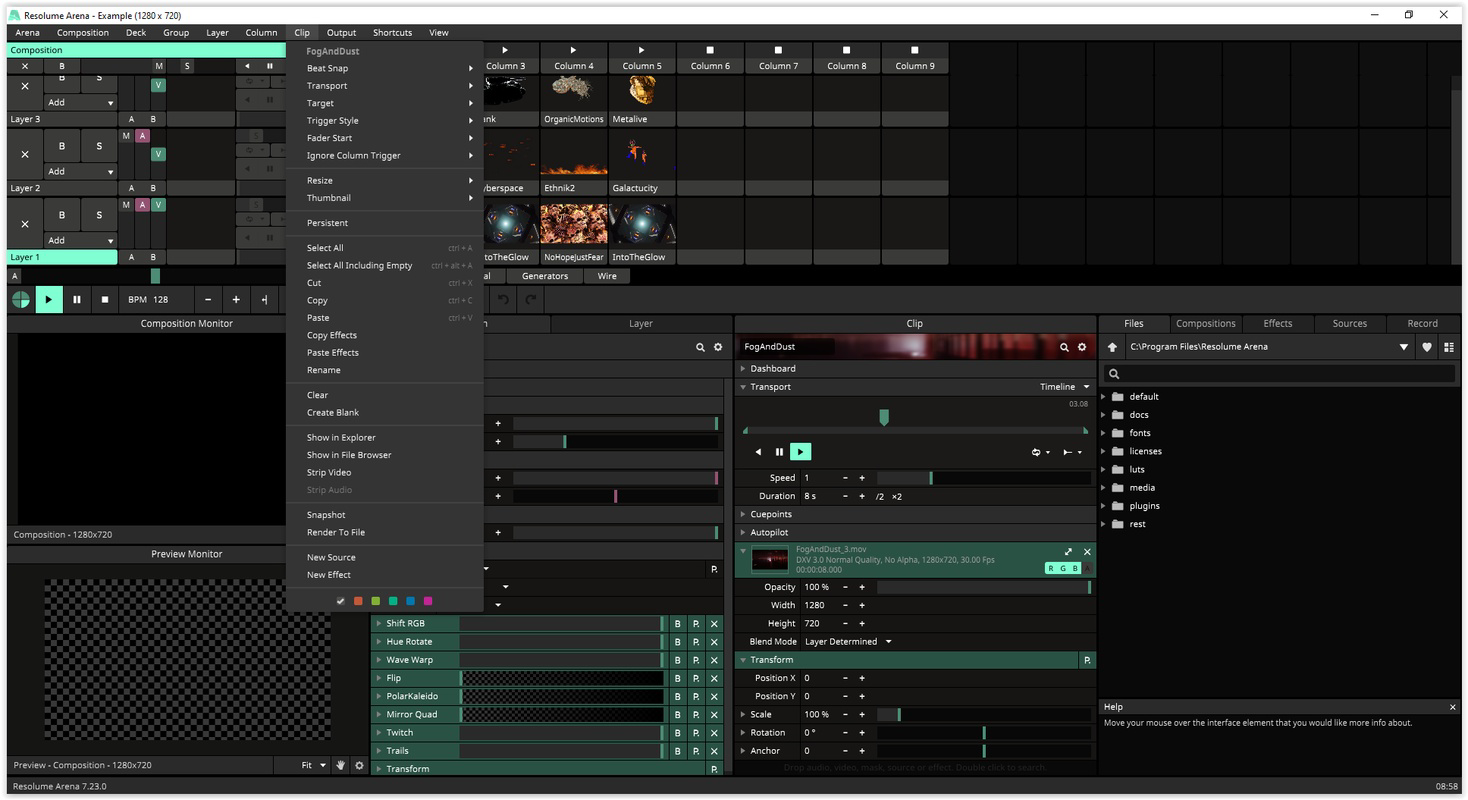This screenshot has height=800, width=1468.
Task: Open the Clip panel gear settings
Action: [x=1082, y=347]
